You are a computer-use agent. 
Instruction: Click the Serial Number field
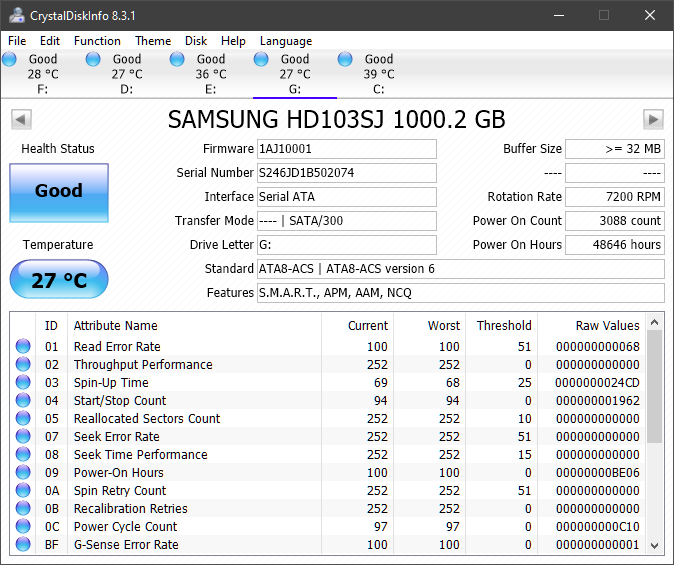347,173
